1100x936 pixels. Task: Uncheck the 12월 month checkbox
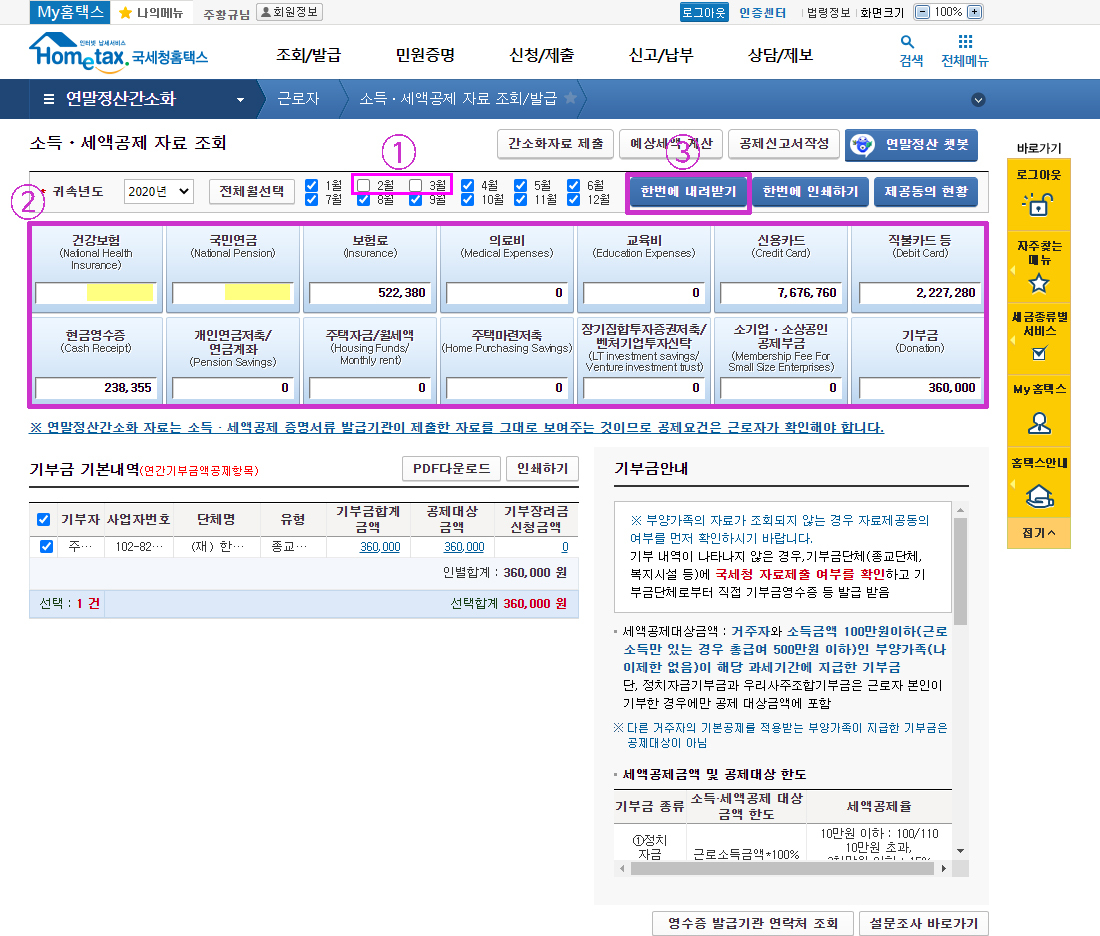coord(574,199)
